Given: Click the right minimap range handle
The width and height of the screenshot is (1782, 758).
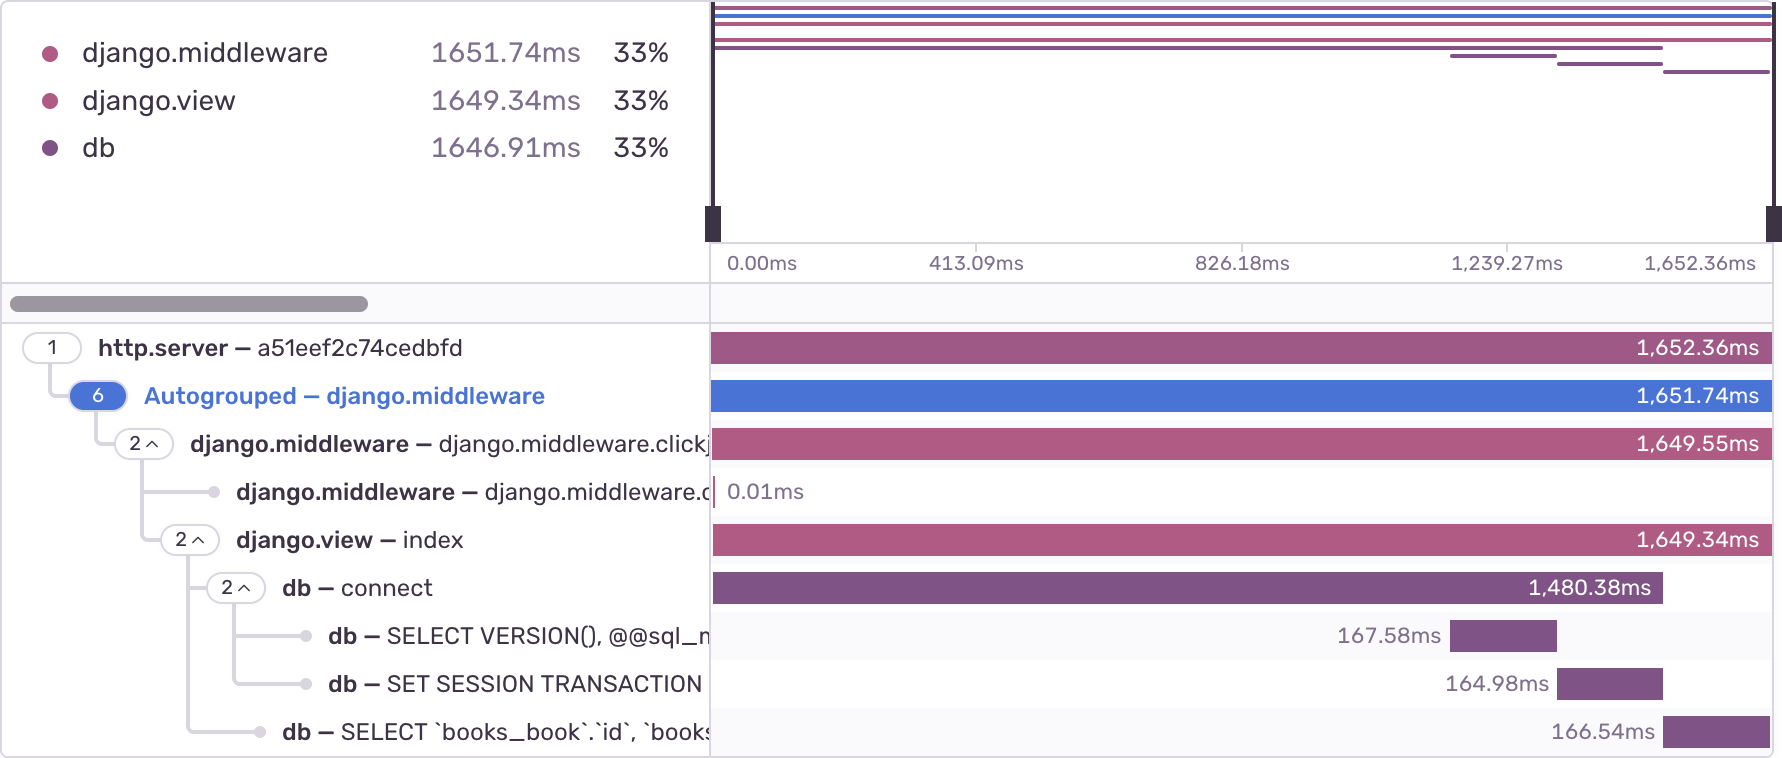Looking at the screenshot, I should tap(1773, 223).
